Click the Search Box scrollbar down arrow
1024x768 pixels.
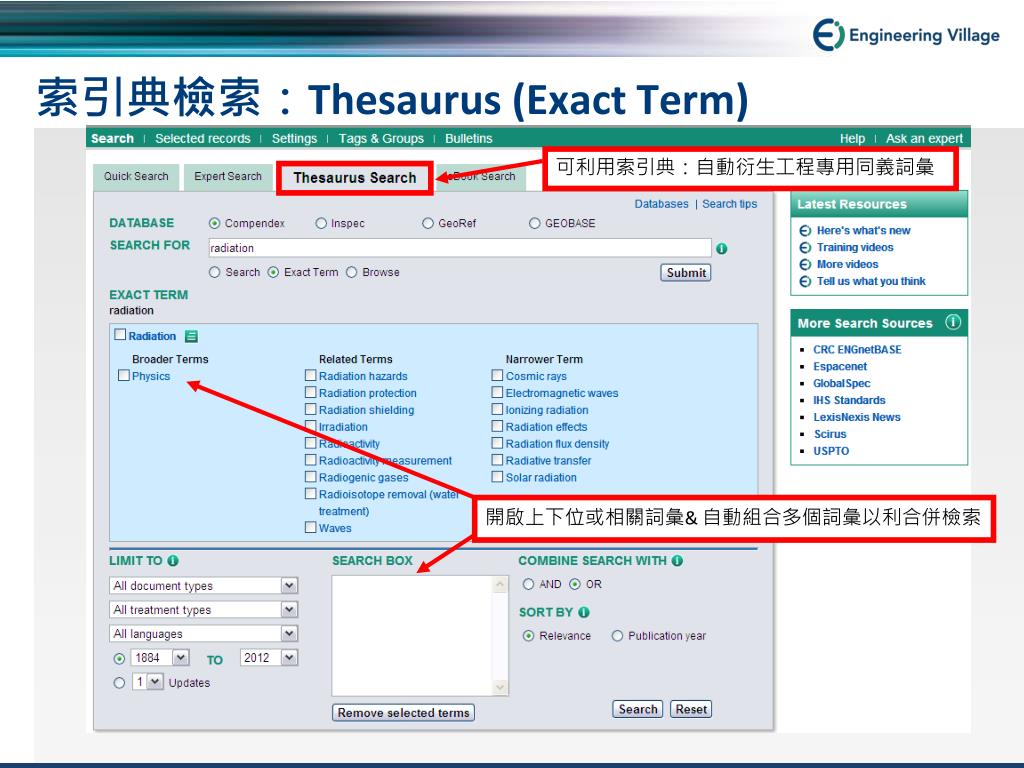500,688
